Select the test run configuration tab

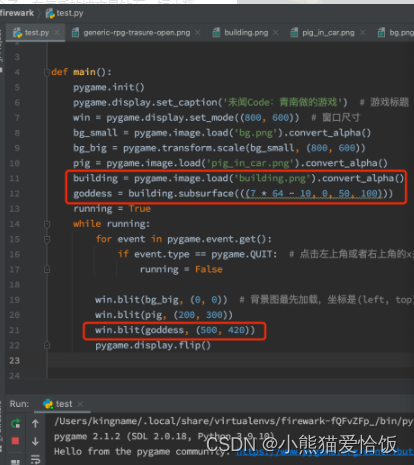64,404
